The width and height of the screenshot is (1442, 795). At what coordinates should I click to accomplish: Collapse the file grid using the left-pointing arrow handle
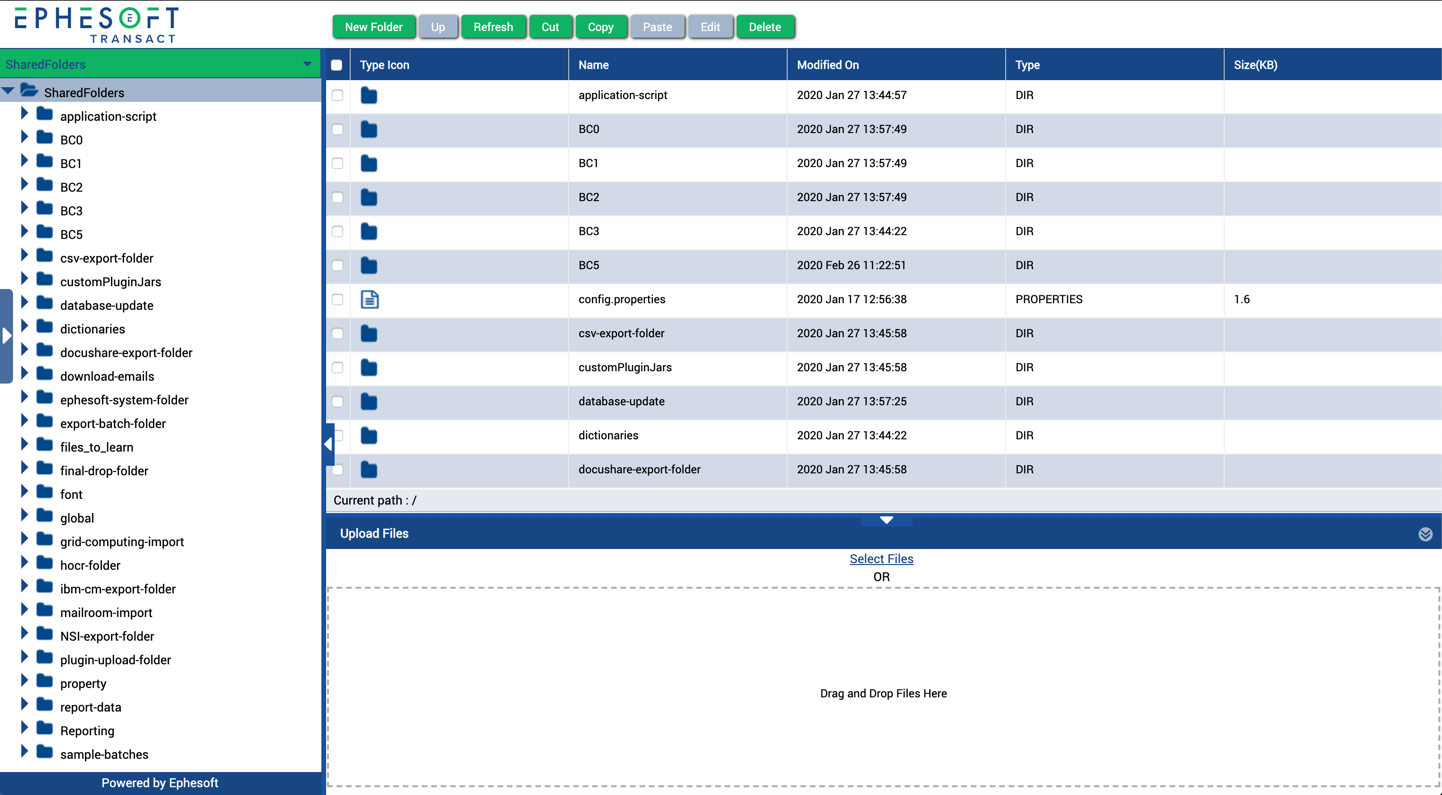tap(328, 444)
